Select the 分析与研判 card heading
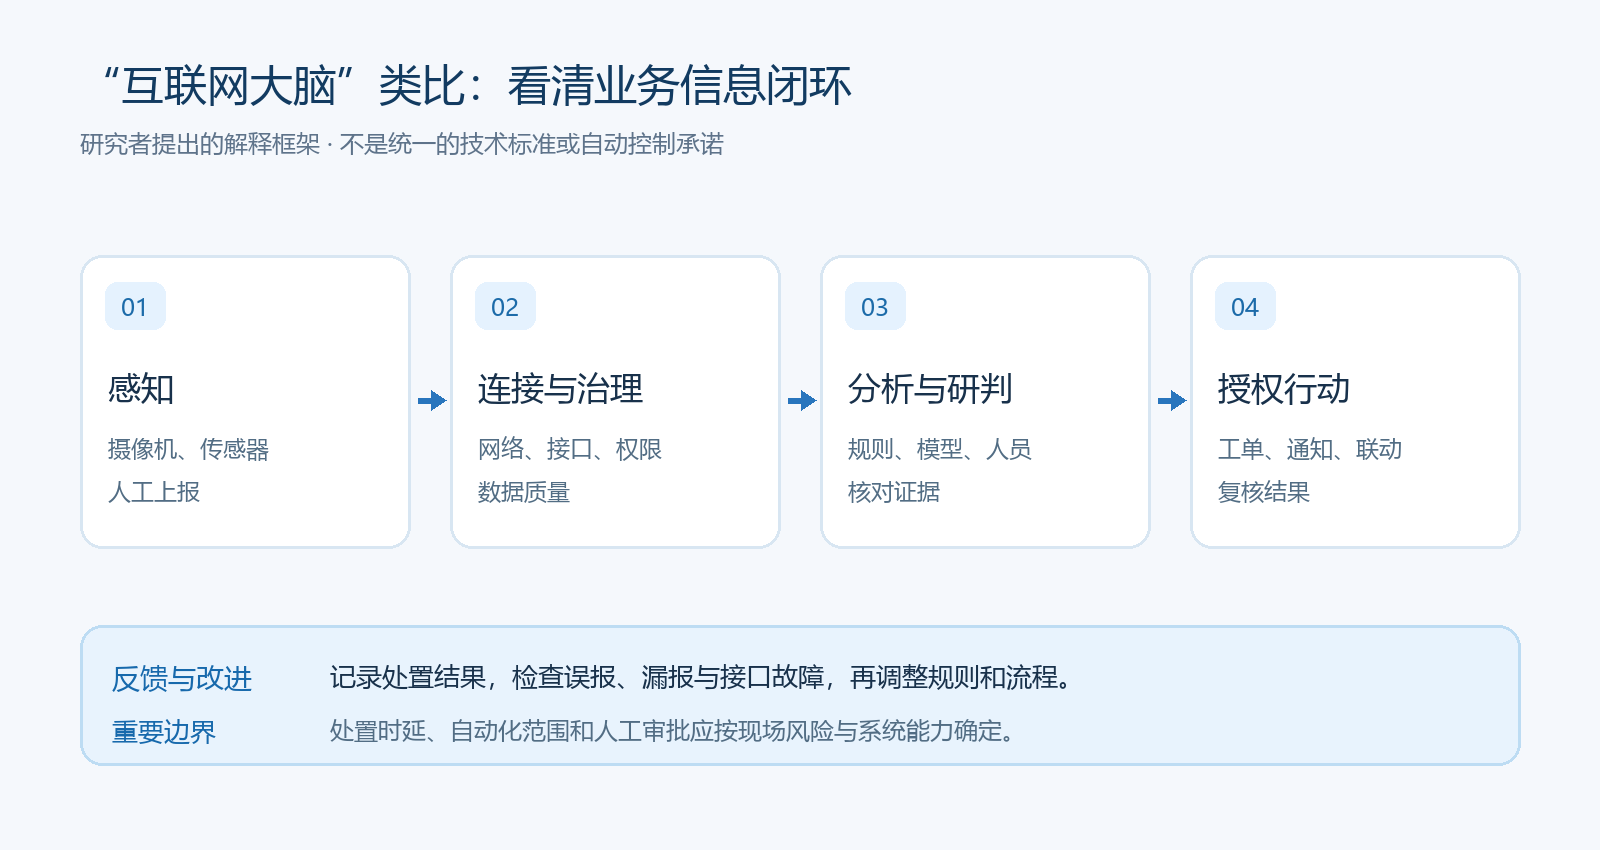Image resolution: width=1600 pixels, height=850 pixels. pyautogui.click(x=930, y=389)
